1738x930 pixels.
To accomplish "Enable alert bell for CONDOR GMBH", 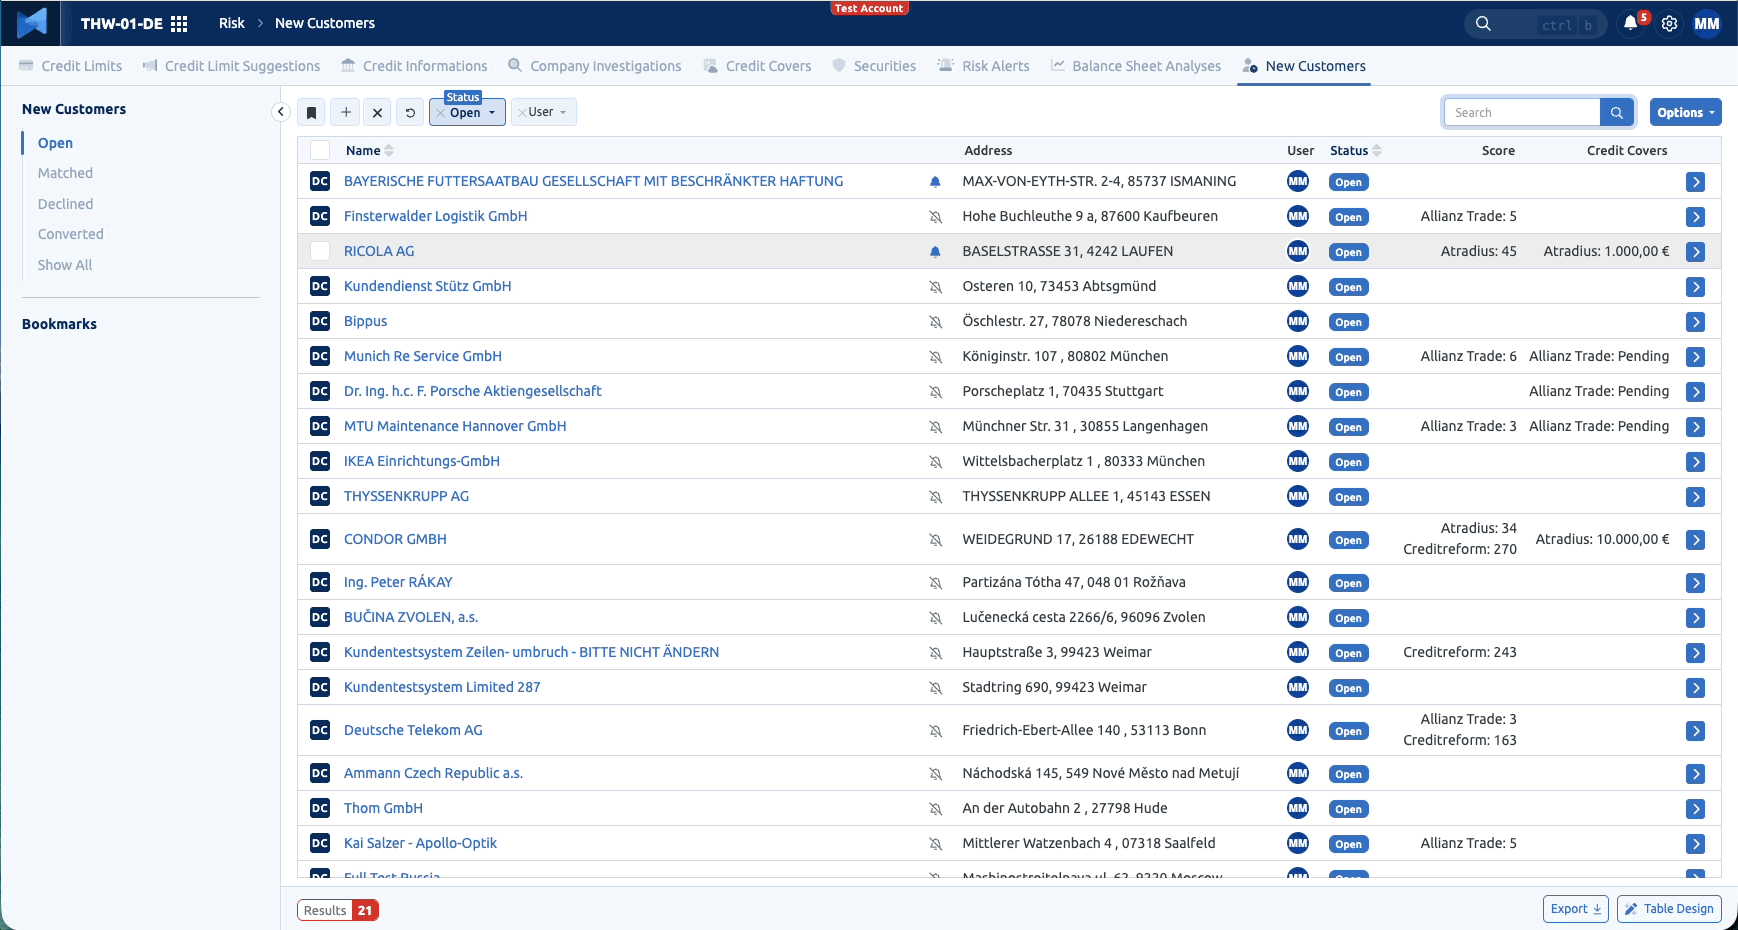I will 935,540.
